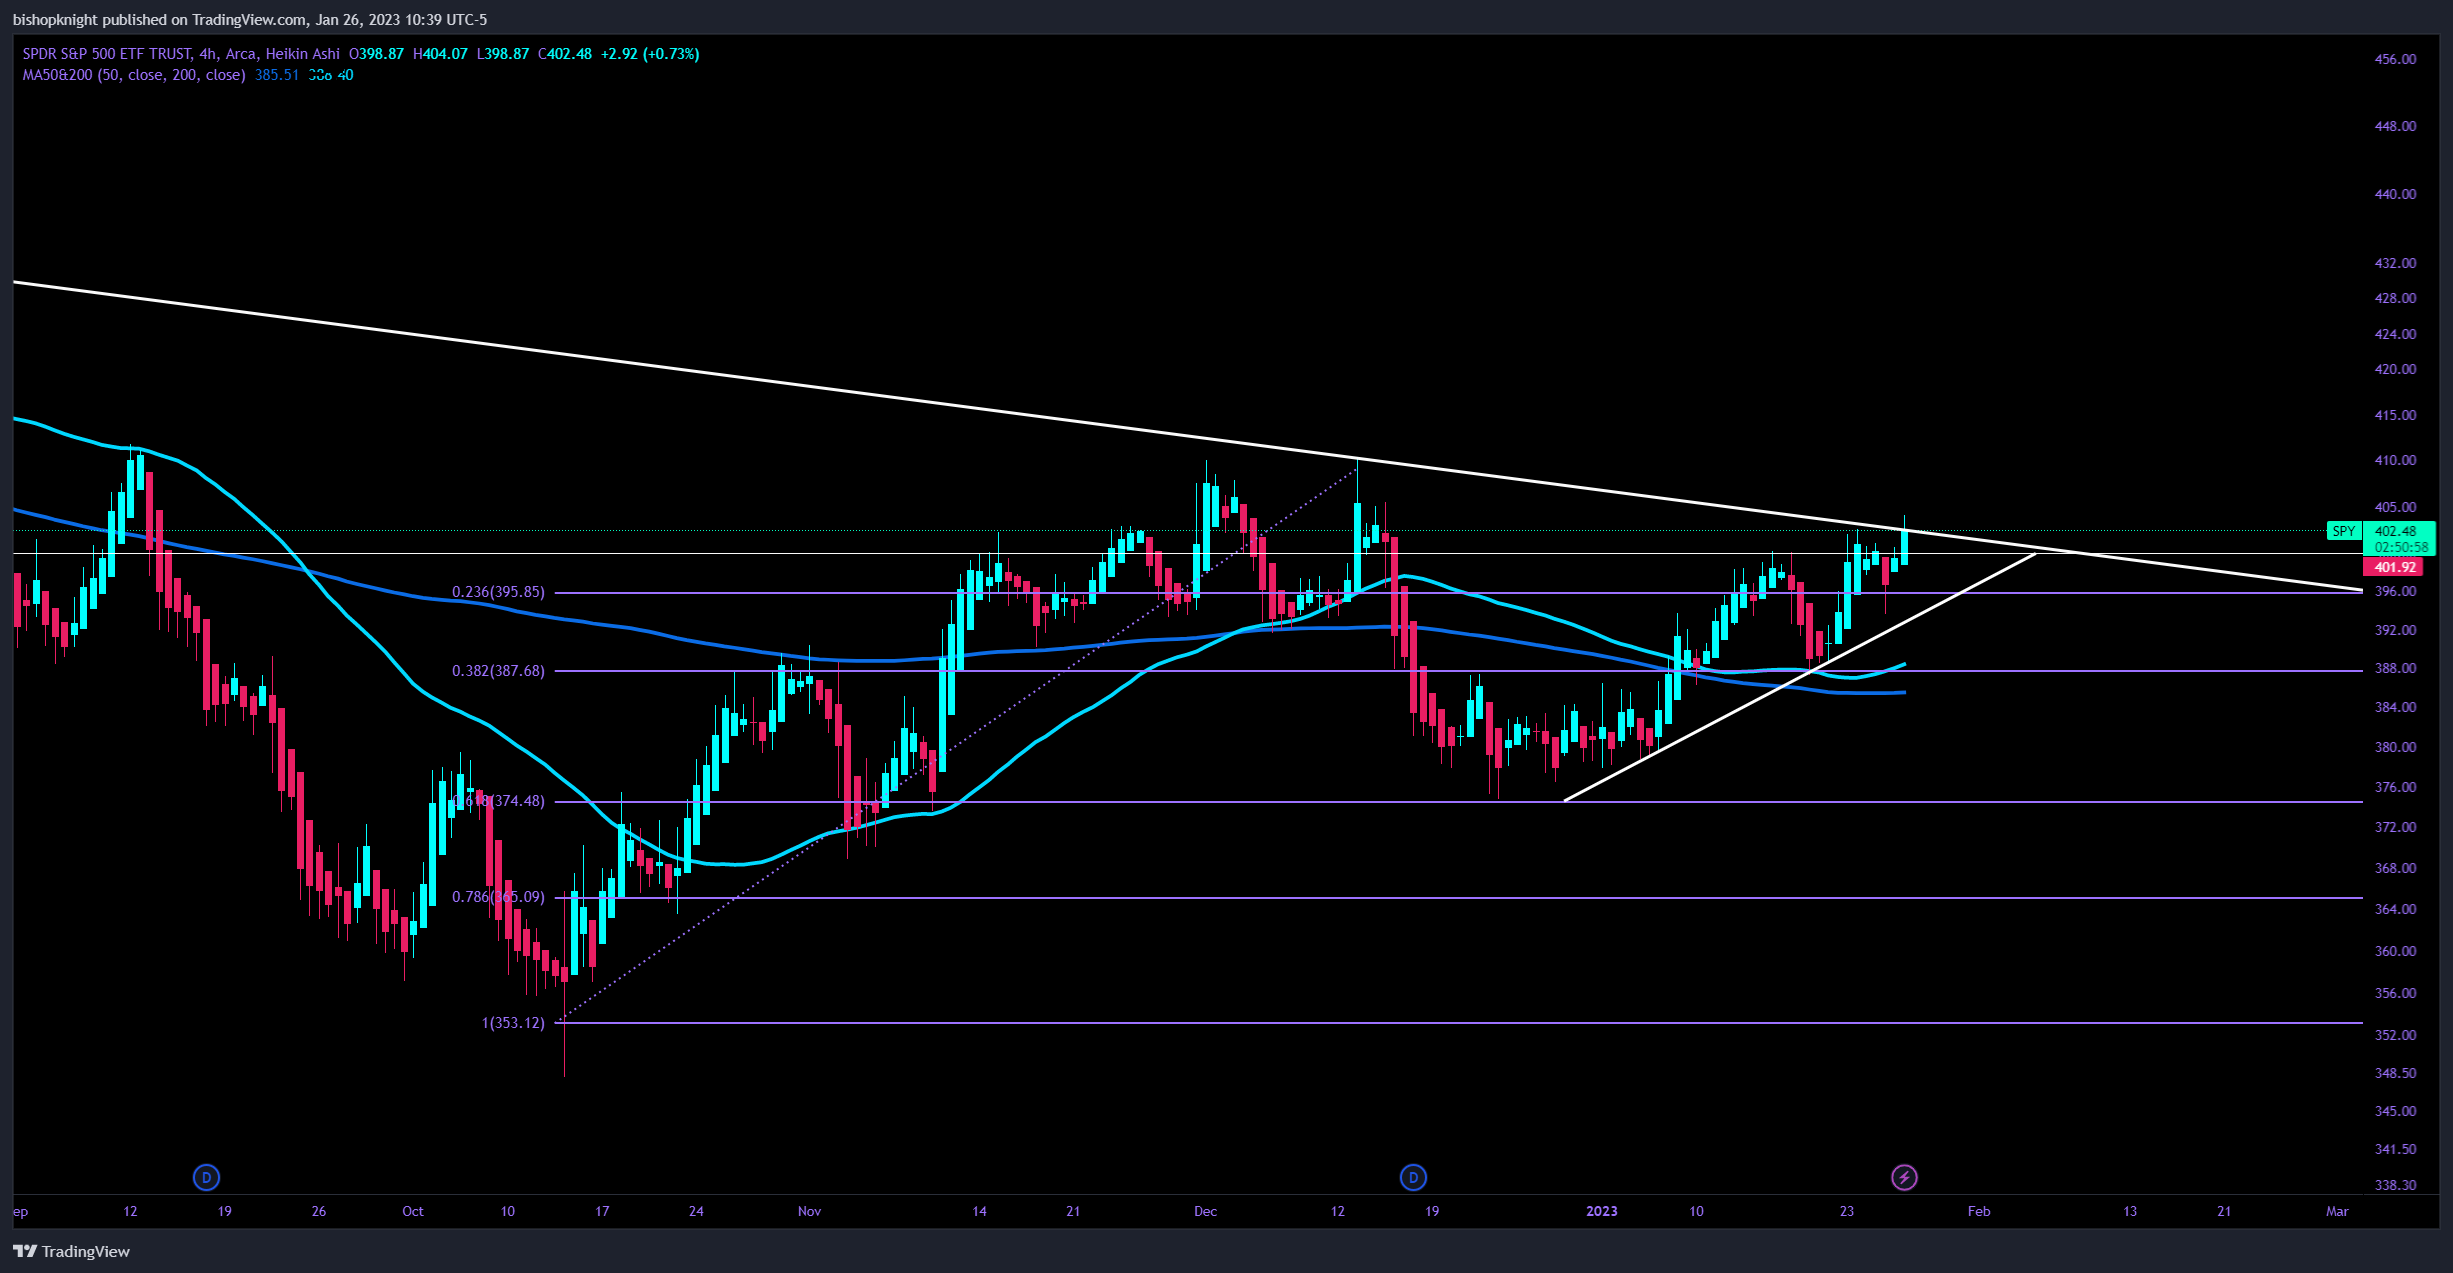Click the 0.618(374.48) Fibonacci level label
2453x1273 pixels.
coord(498,801)
